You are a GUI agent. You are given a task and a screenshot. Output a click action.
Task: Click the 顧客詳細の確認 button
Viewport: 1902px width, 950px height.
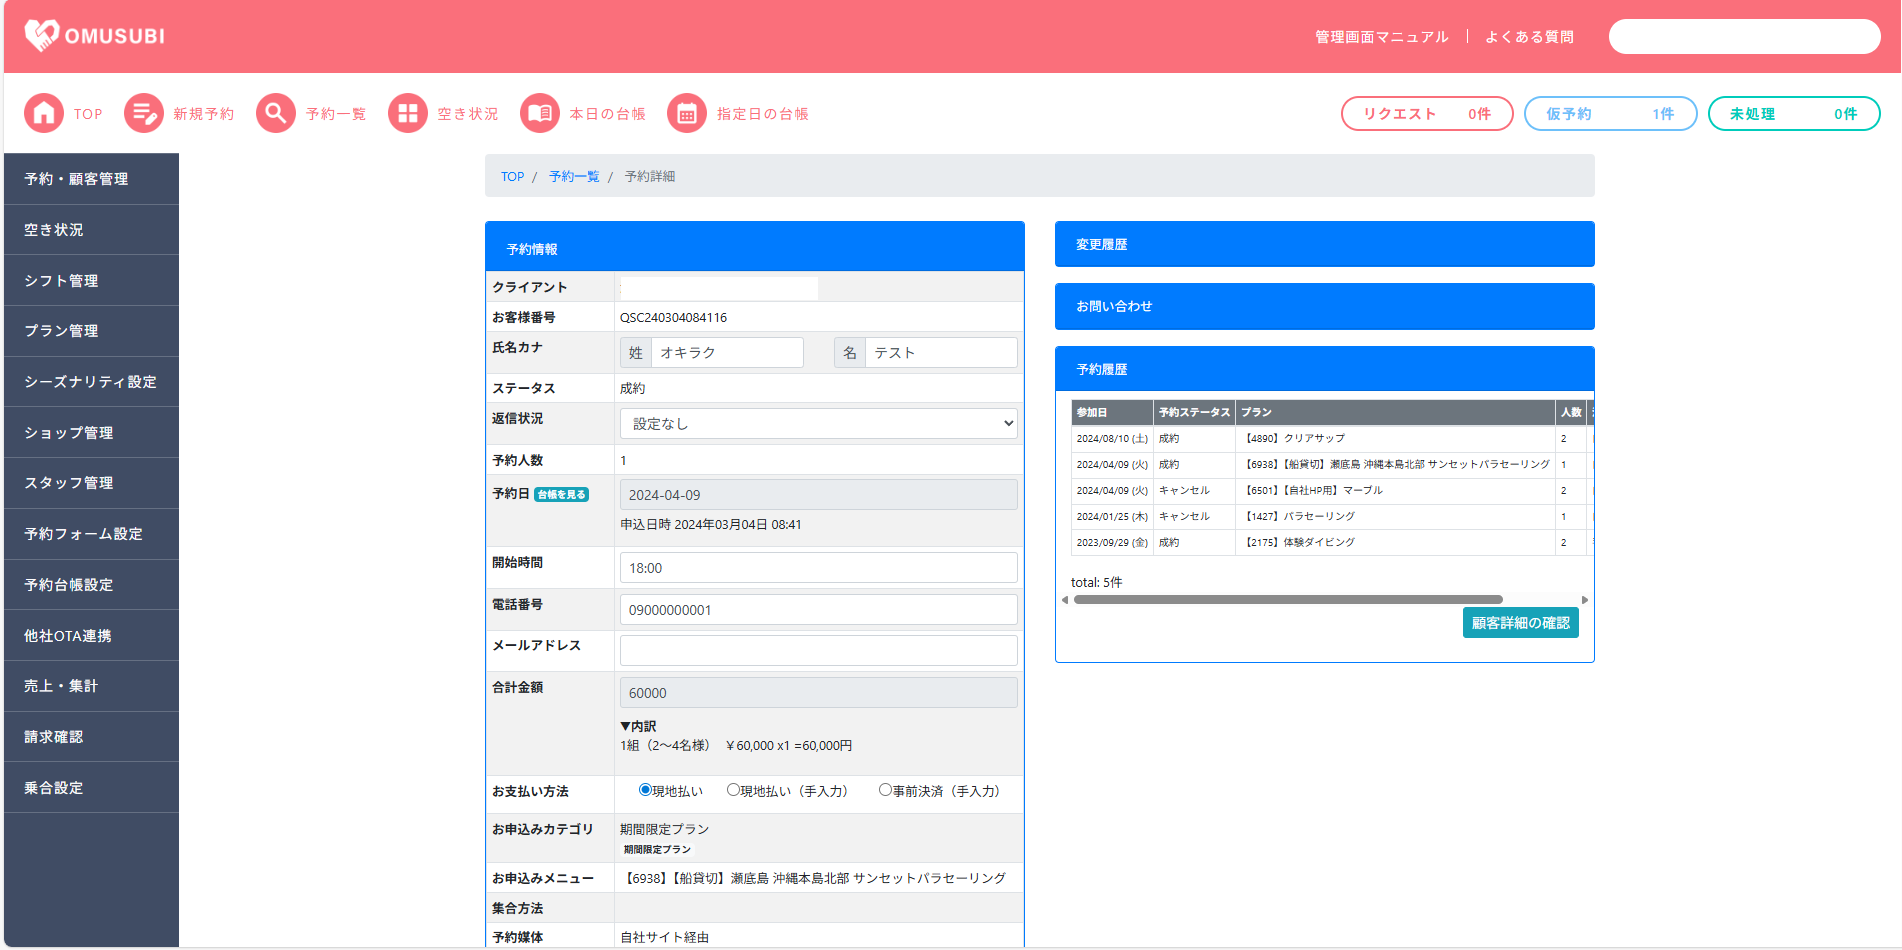1520,623
